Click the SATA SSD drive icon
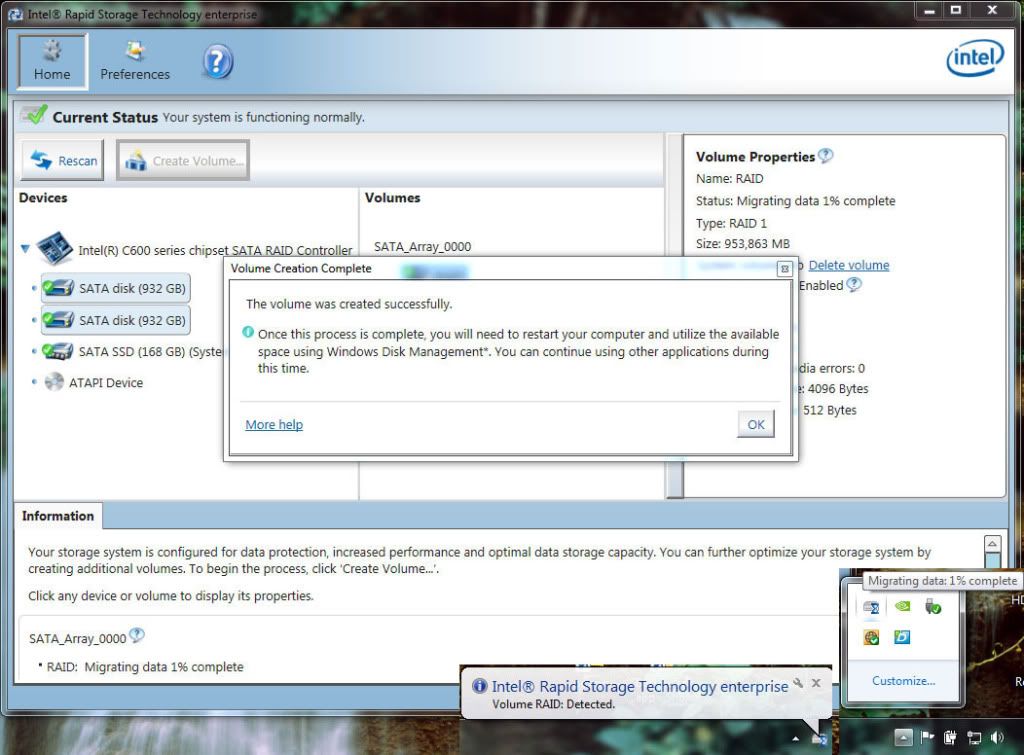The height and width of the screenshot is (755, 1024). (x=57, y=351)
